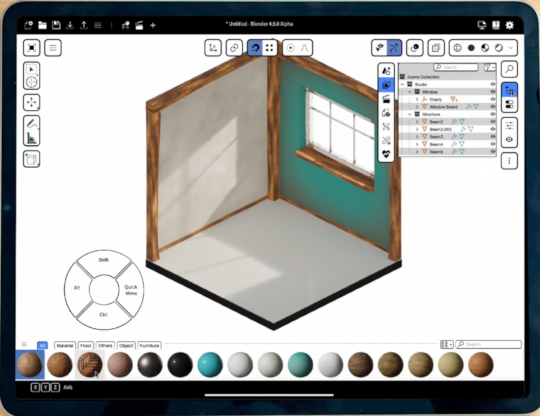
Task: Click the Quick Menu pie button
Action: pos(131,290)
